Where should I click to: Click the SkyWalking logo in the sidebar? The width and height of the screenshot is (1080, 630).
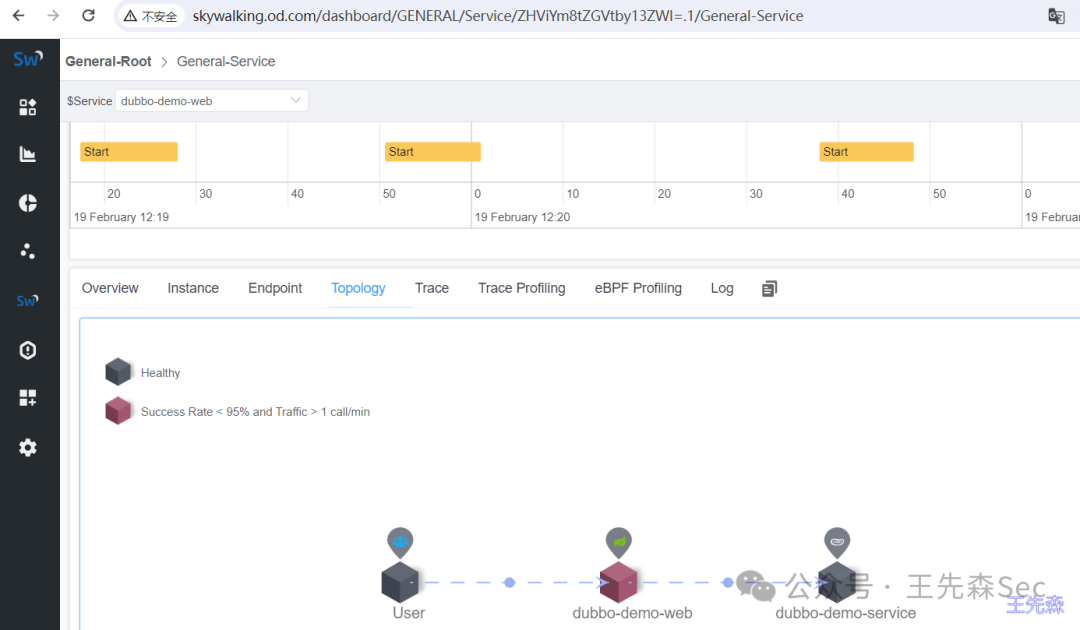(28, 59)
